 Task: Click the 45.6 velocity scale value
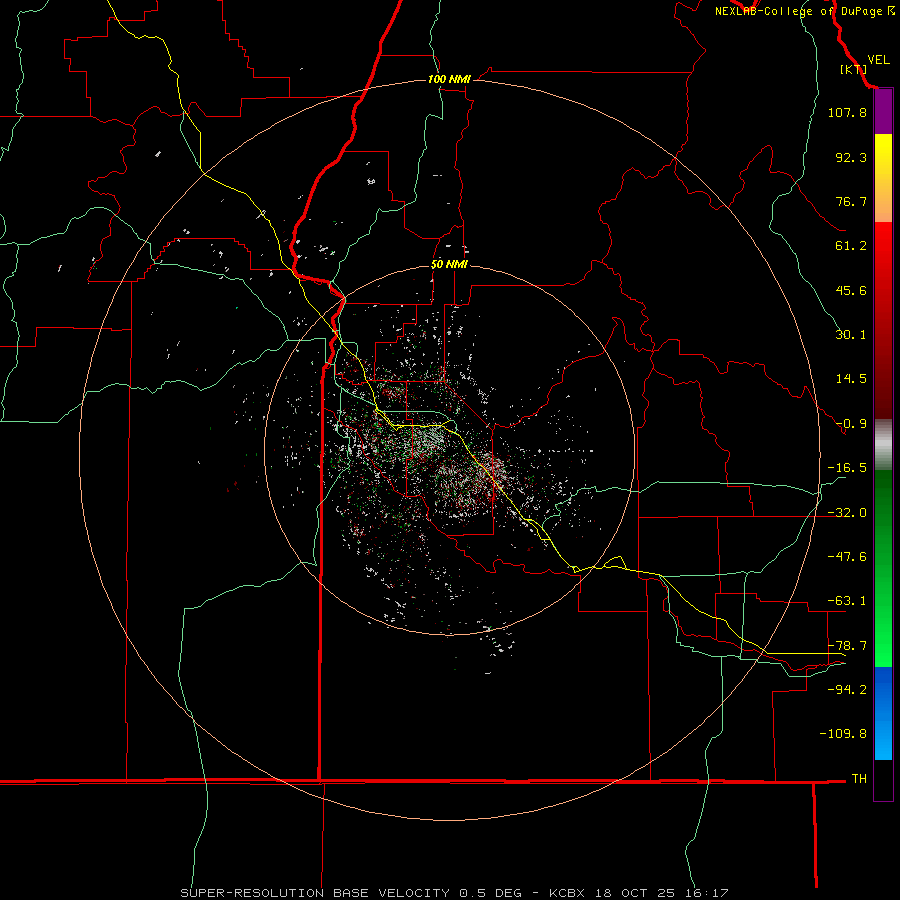851,290
